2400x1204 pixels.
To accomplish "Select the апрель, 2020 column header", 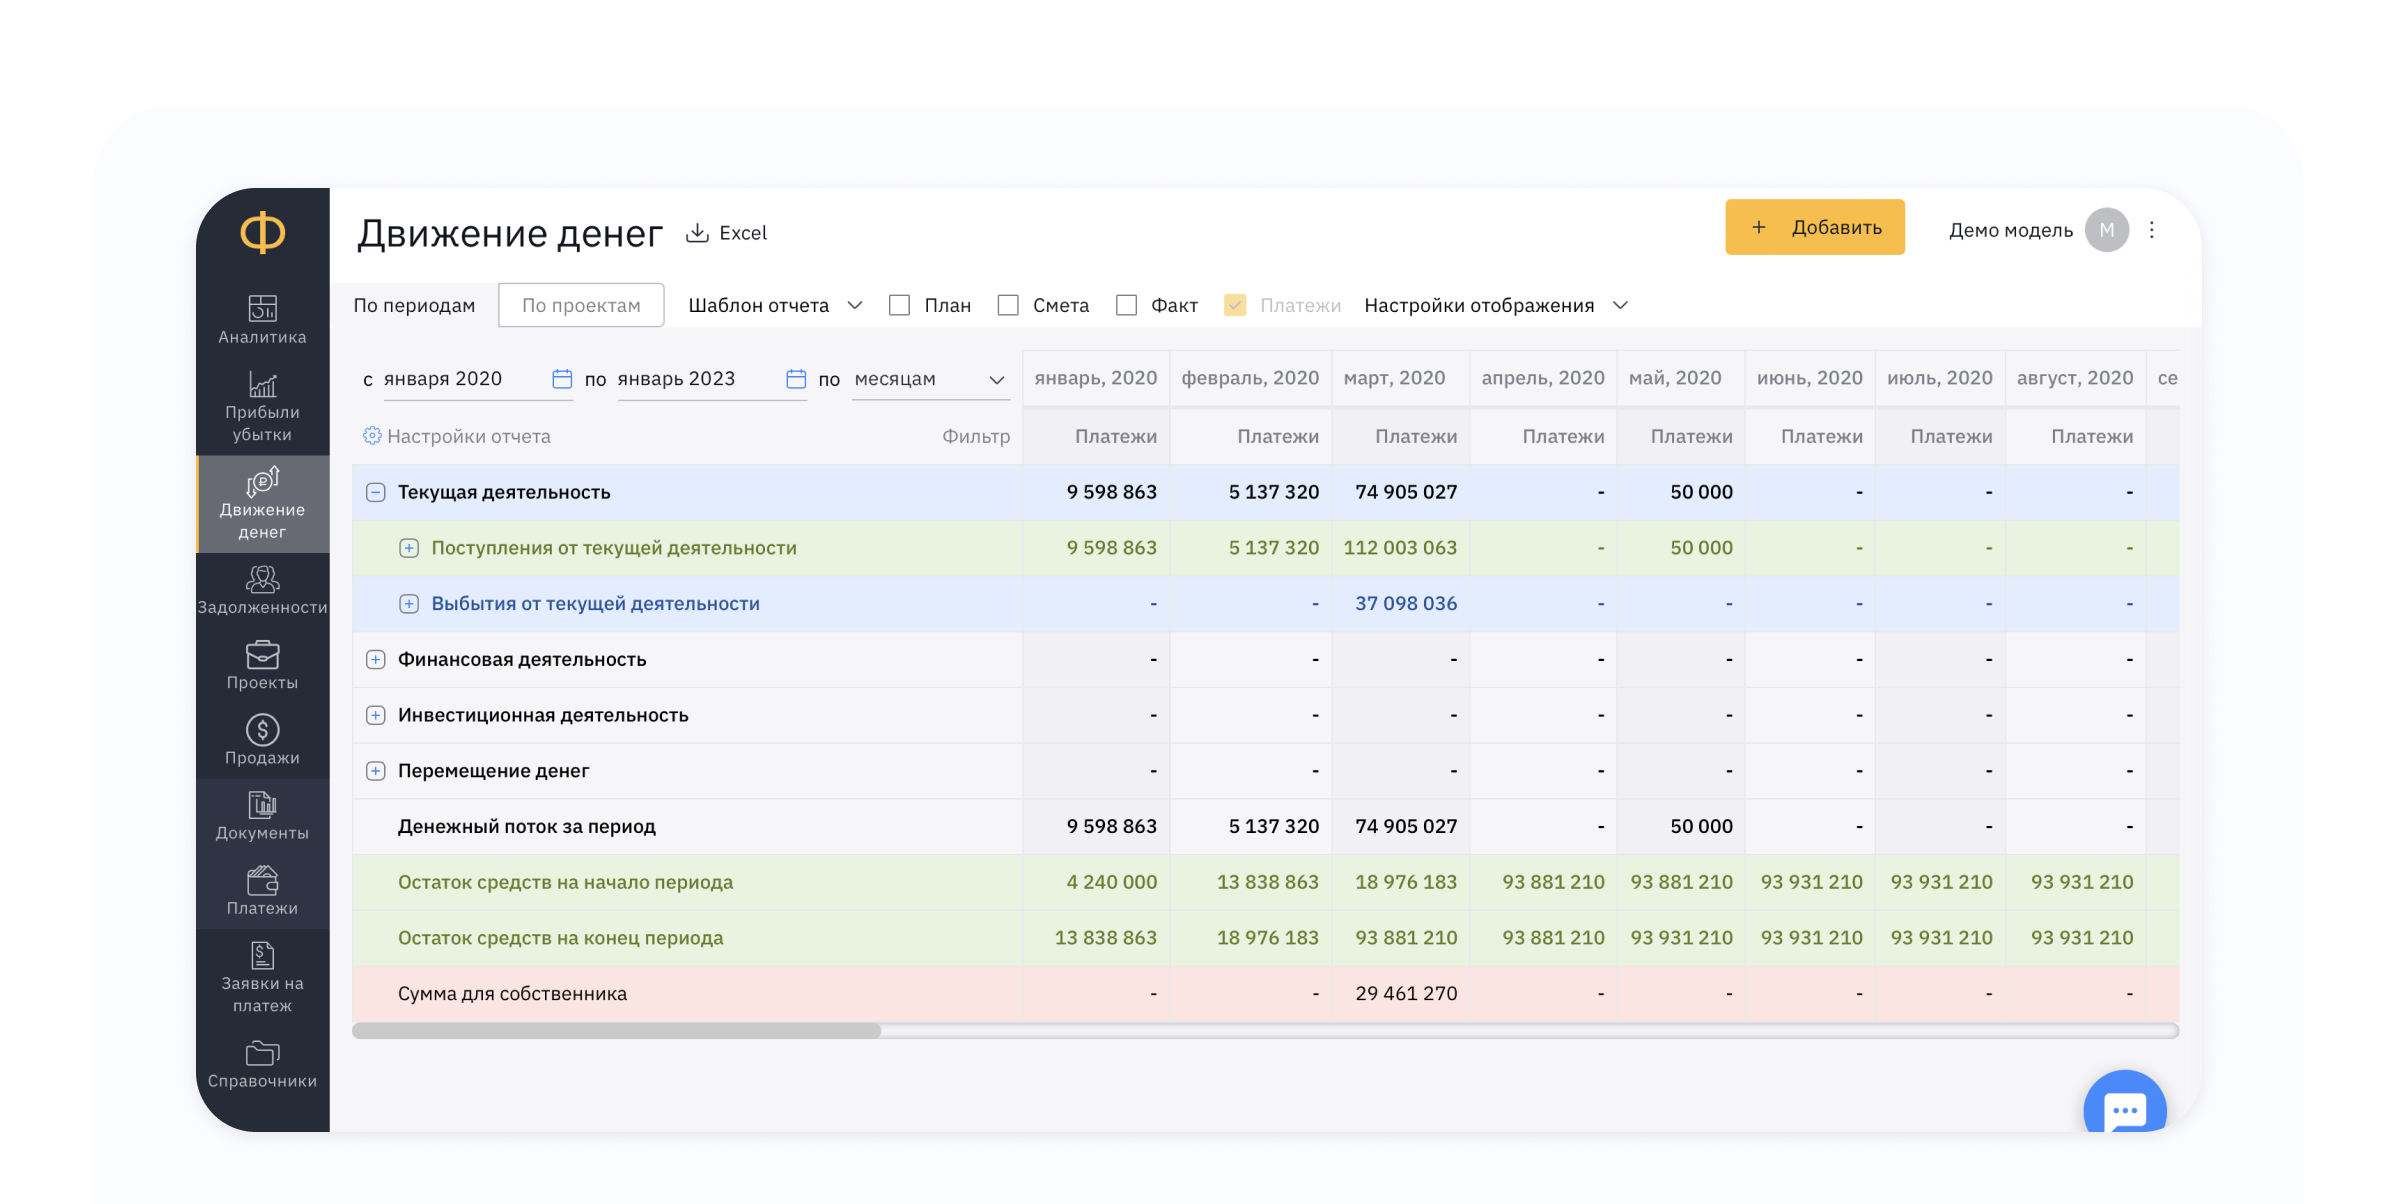I will 1543,378.
